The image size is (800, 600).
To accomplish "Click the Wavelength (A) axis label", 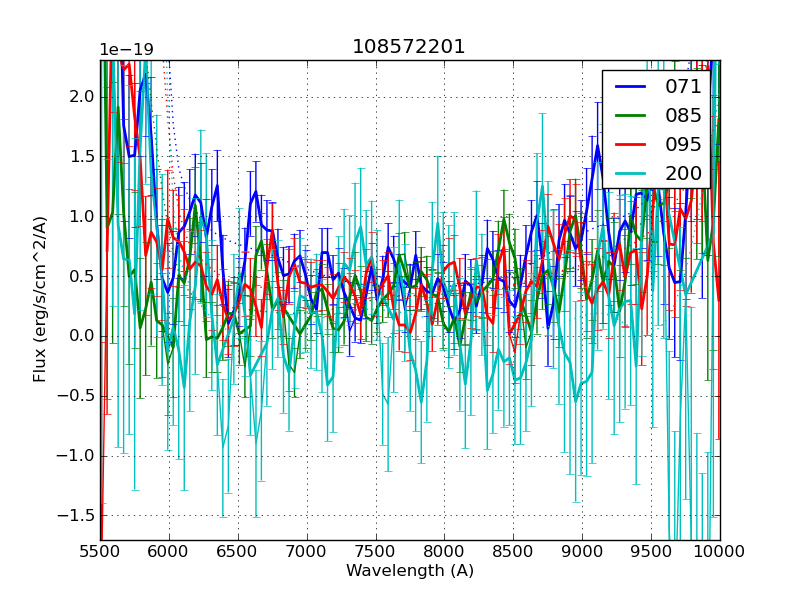I will tap(410, 571).
